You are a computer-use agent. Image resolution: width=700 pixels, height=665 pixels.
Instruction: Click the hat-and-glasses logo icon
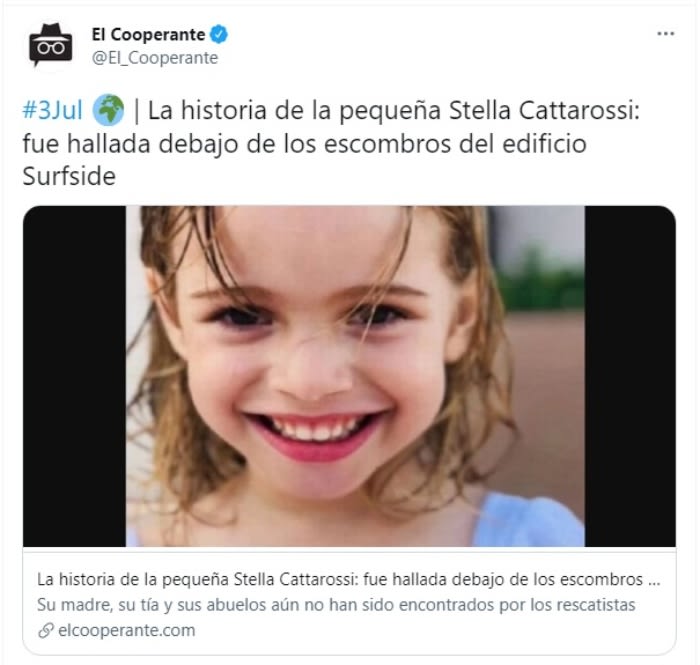point(50,44)
